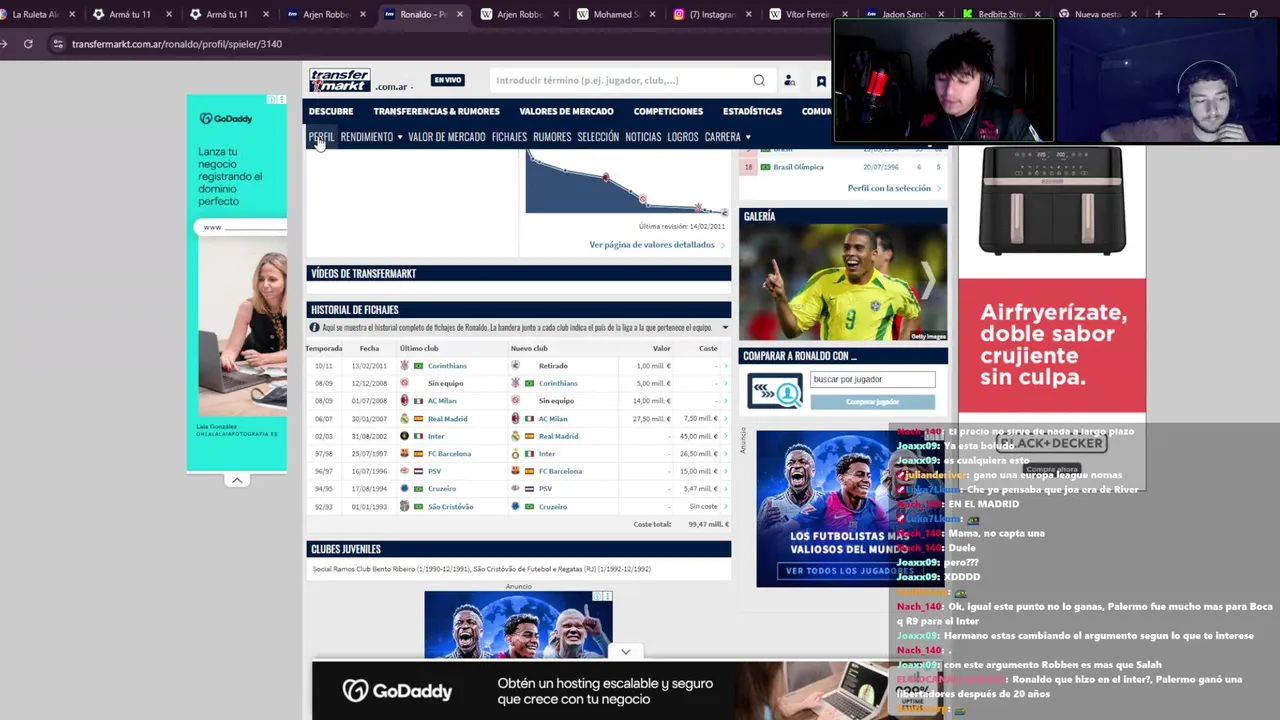1280x720 pixels.
Task: Open details arrow for 15,00 mill. € transfer
Action: pyautogui.click(x=727, y=471)
